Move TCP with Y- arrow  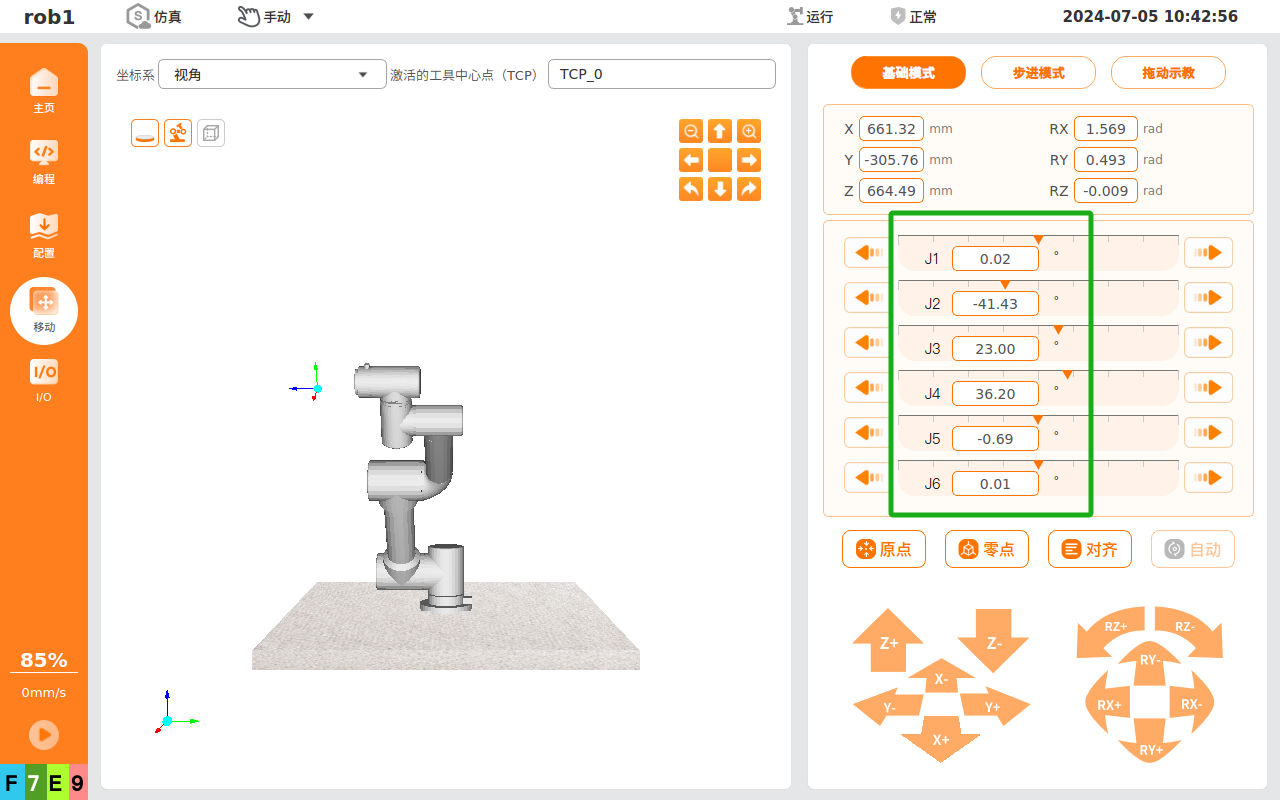pos(890,706)
